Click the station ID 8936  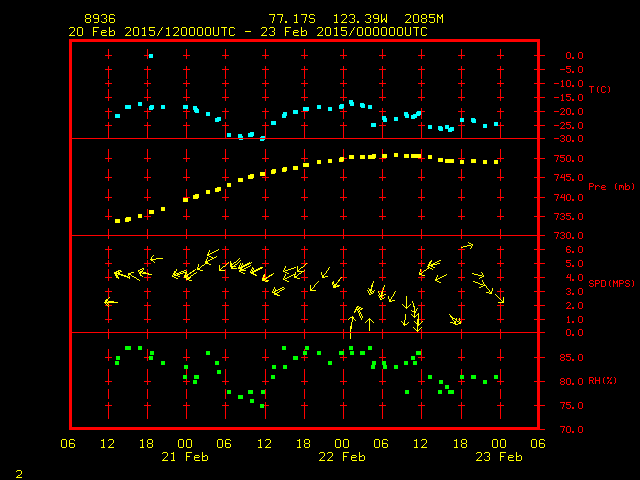[x=100, y=19]
